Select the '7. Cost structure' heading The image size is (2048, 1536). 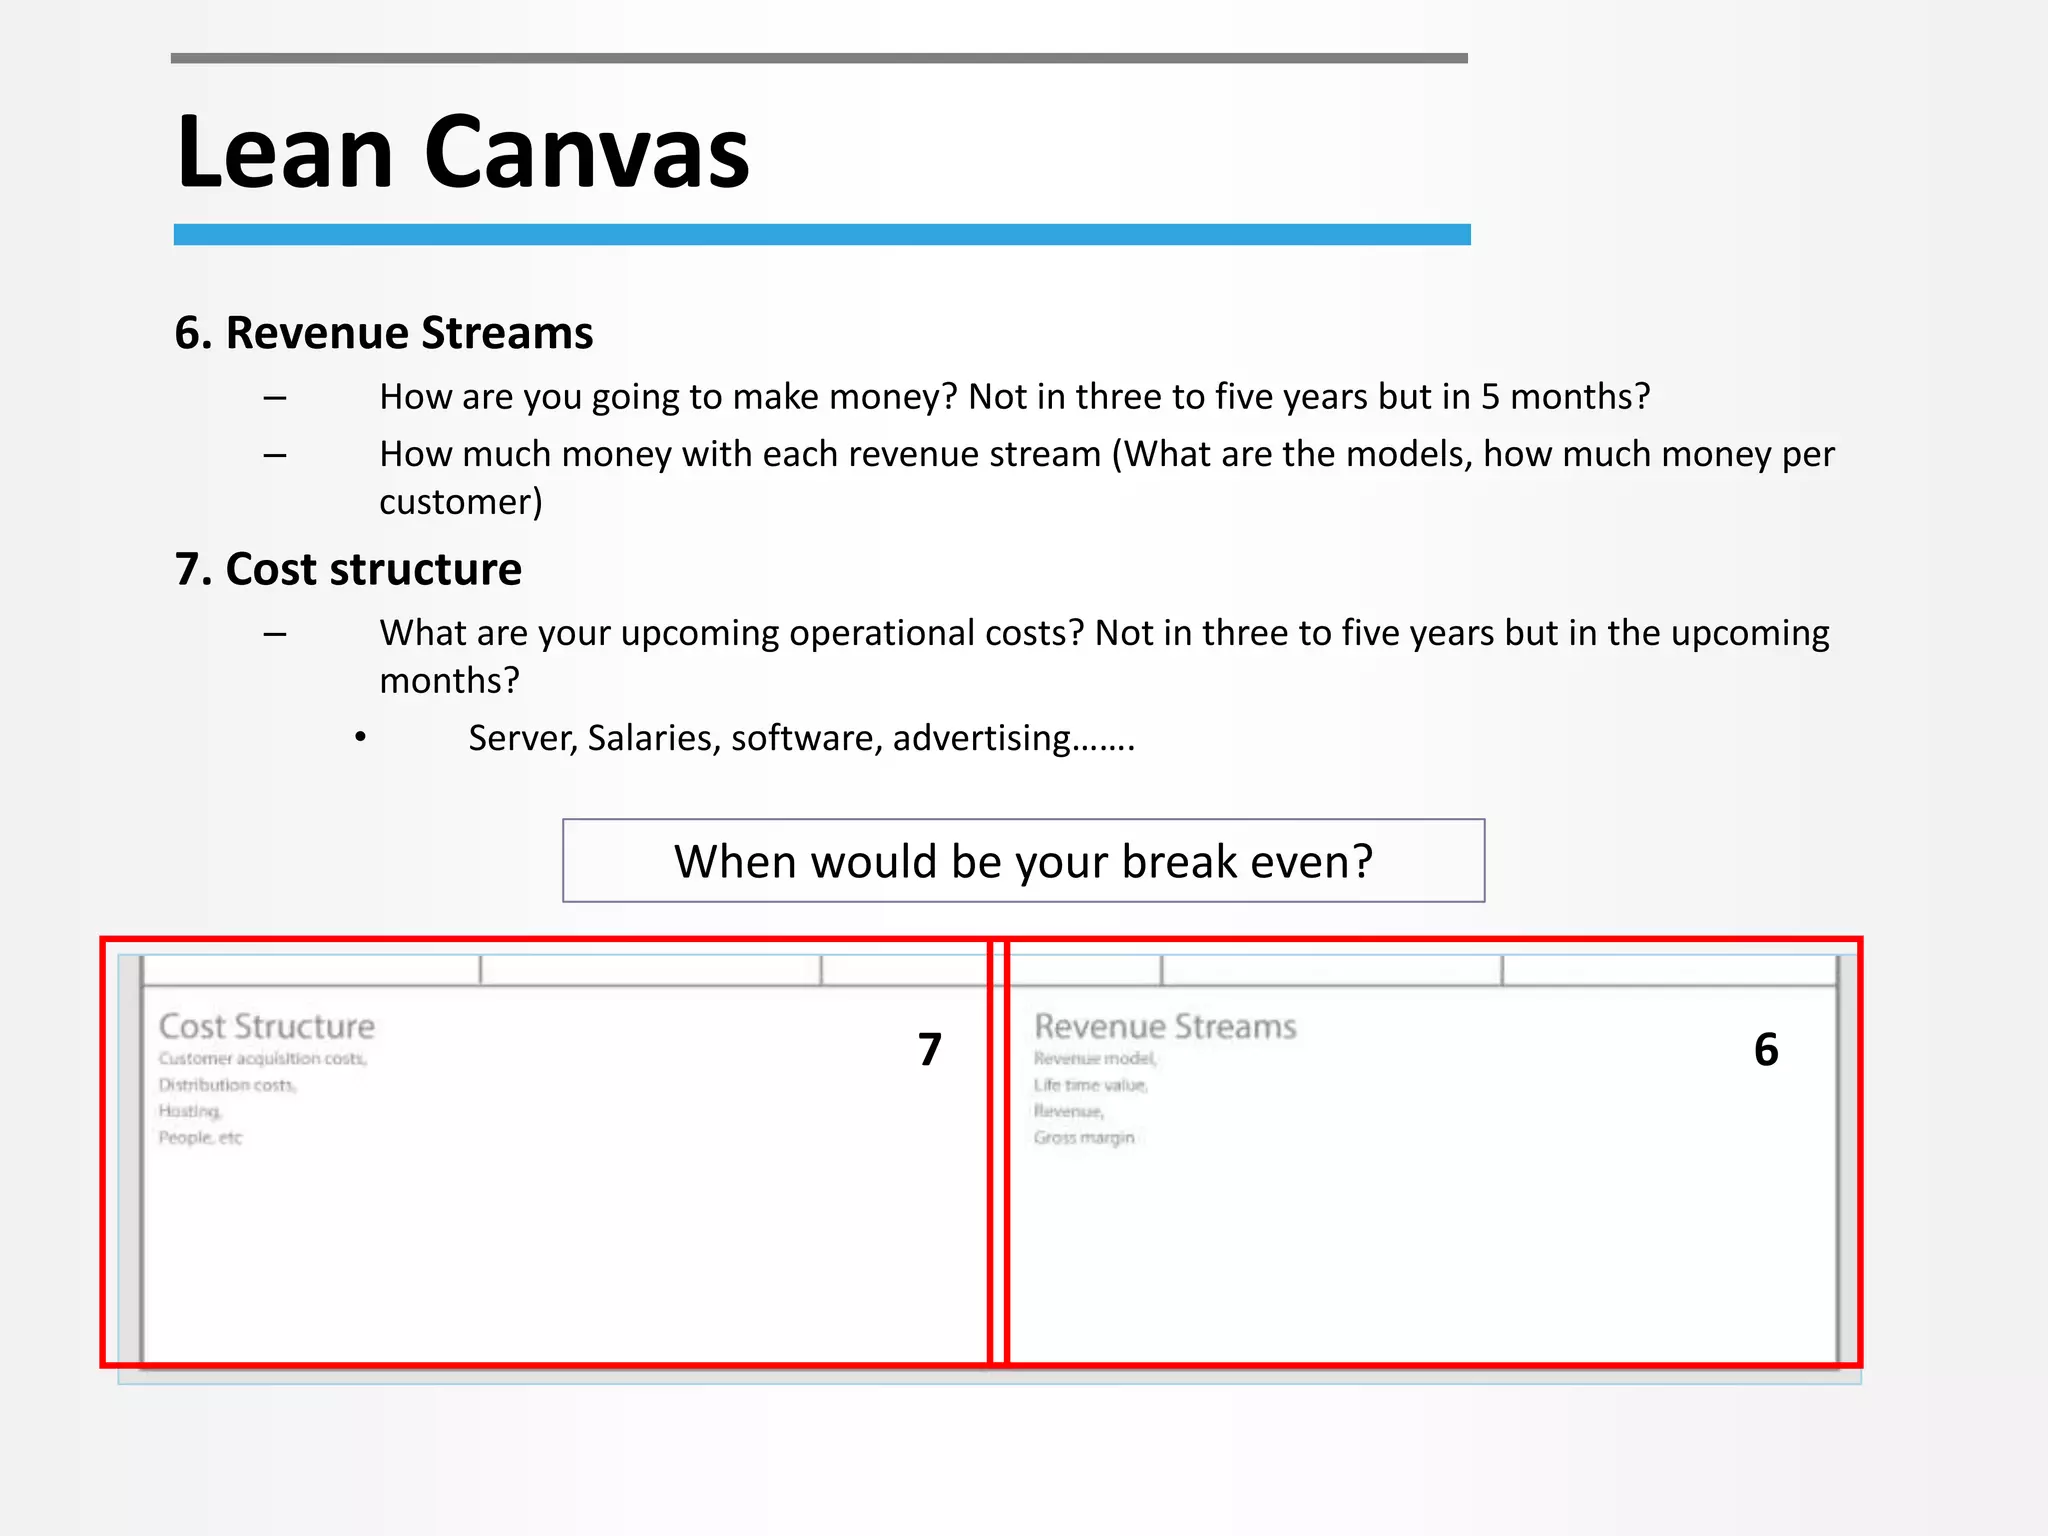coord(348,569)
